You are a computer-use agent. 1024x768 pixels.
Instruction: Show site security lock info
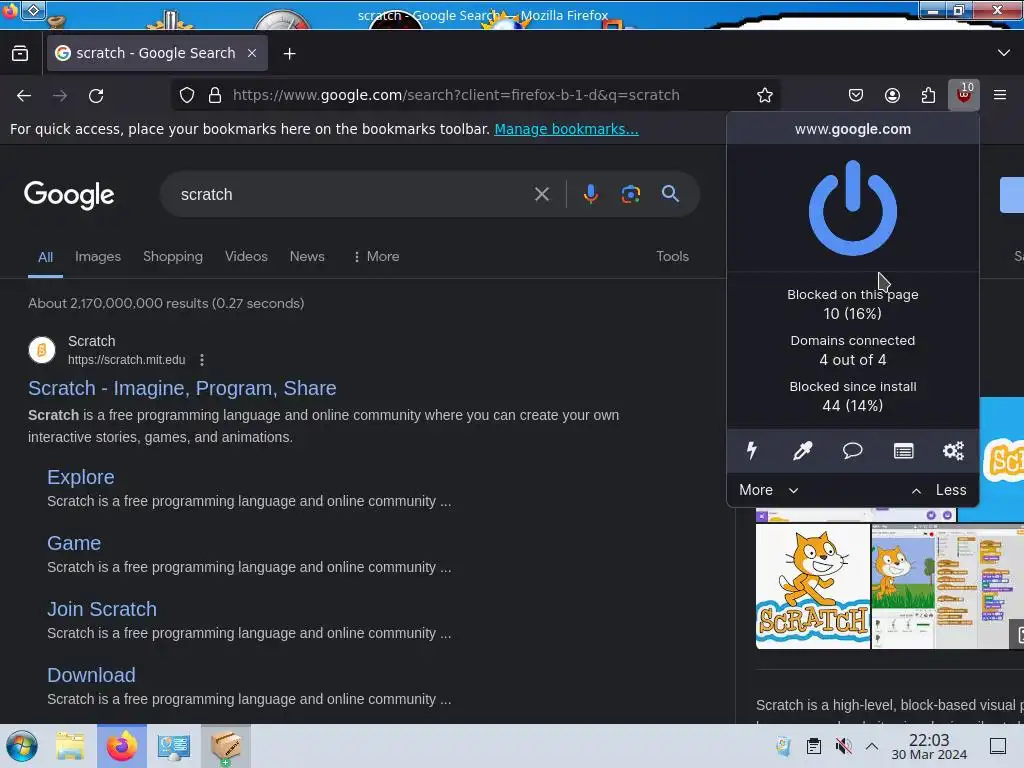point(215,95)
